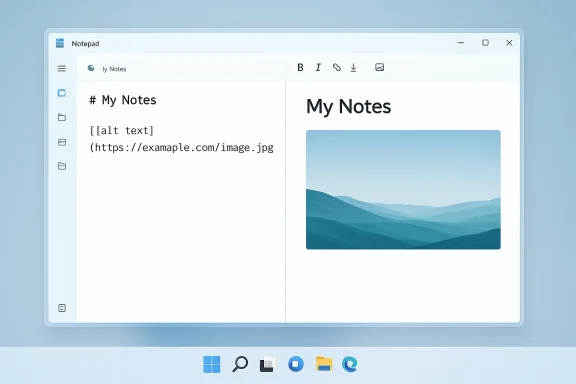Open the Windows Start menu

[212, 364]
